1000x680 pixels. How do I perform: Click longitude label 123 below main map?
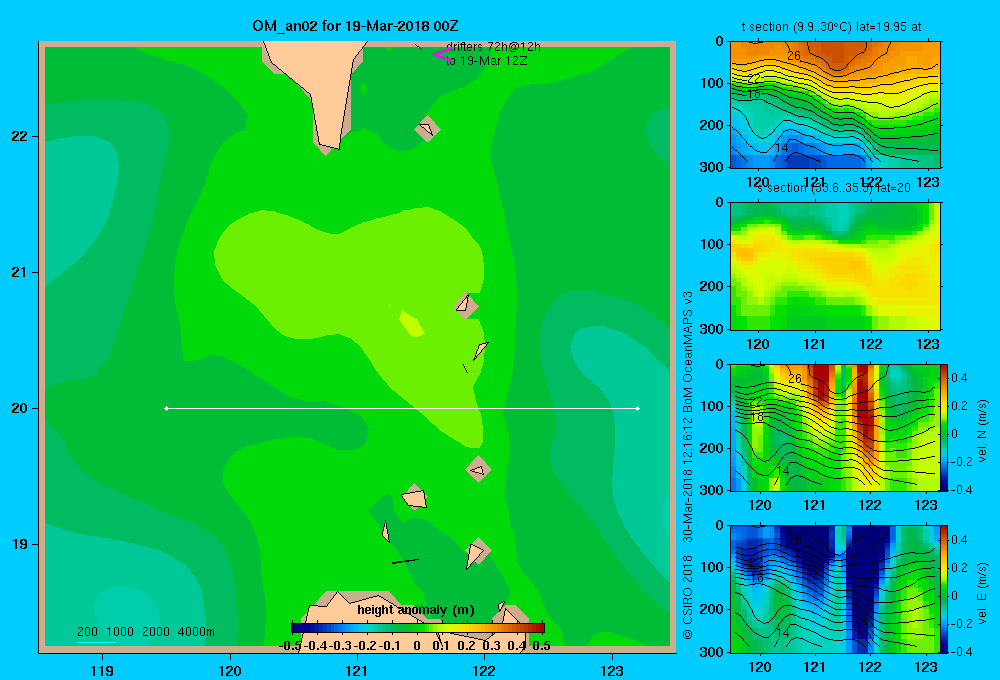click(612, 670)
